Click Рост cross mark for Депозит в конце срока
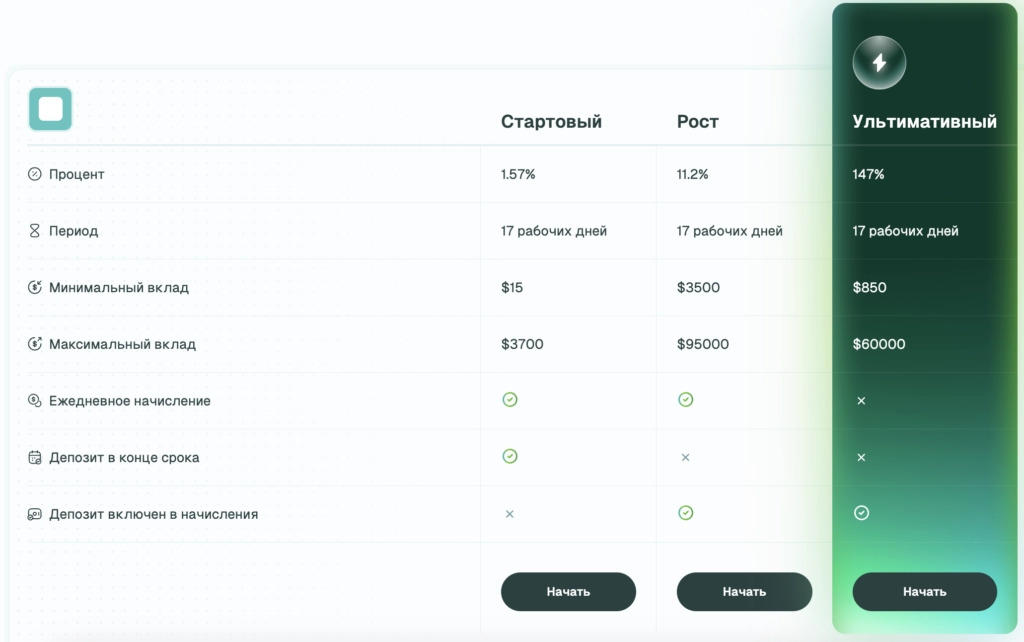 (685, 457)
